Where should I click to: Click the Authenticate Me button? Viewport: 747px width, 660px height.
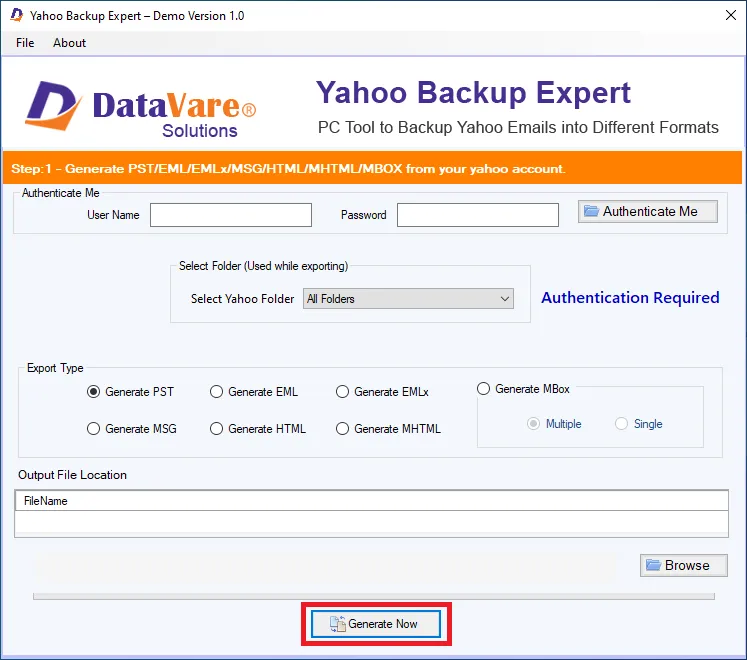(x=647, y=211)
